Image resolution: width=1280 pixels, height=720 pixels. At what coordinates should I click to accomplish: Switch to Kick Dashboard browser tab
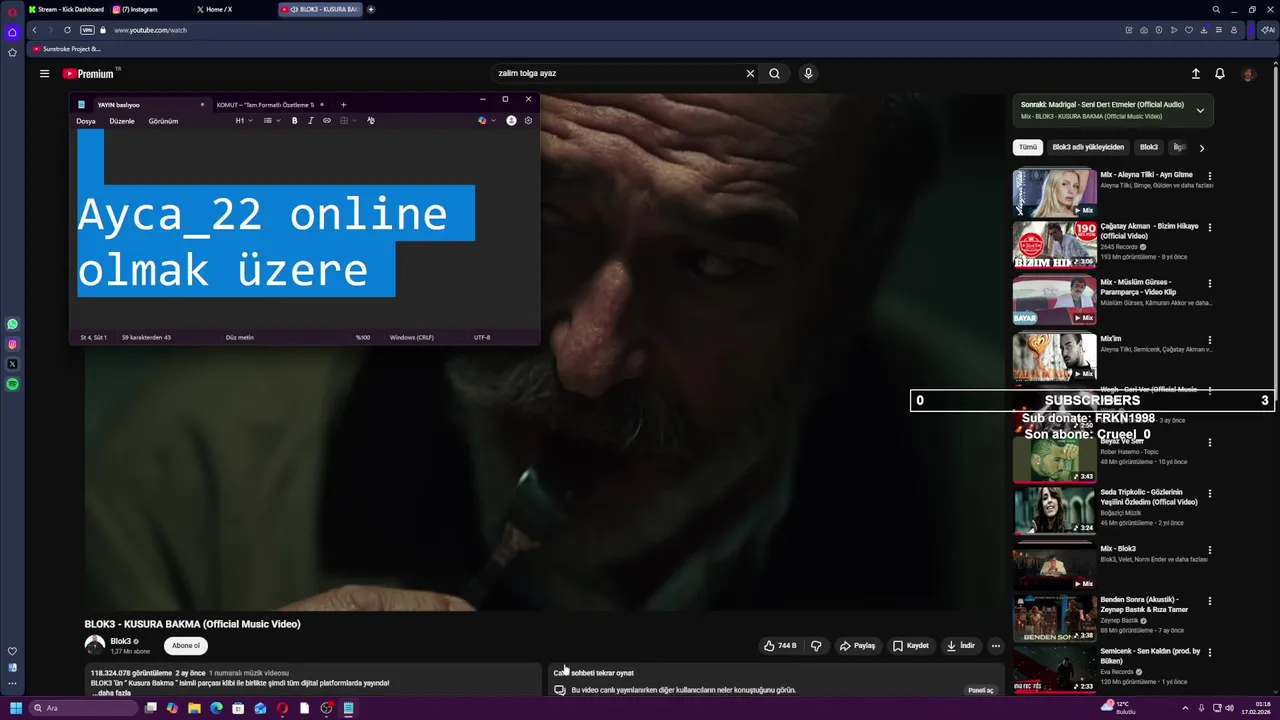click(x=67, y=9)
